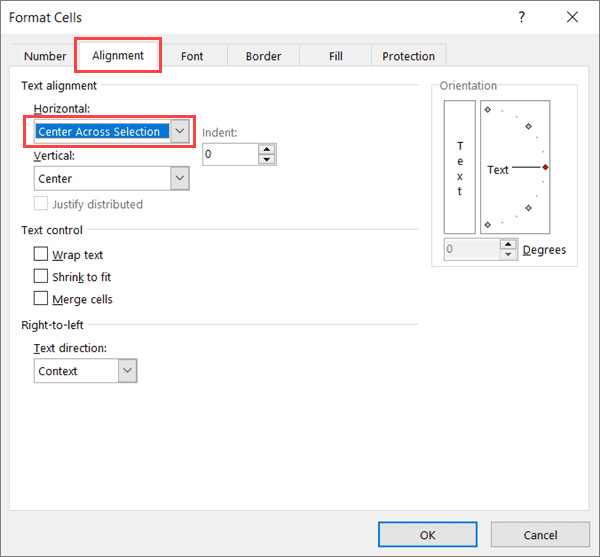Switch to the Number tab
The width and height of the screenshot is (600, 557).
(45, 57)
